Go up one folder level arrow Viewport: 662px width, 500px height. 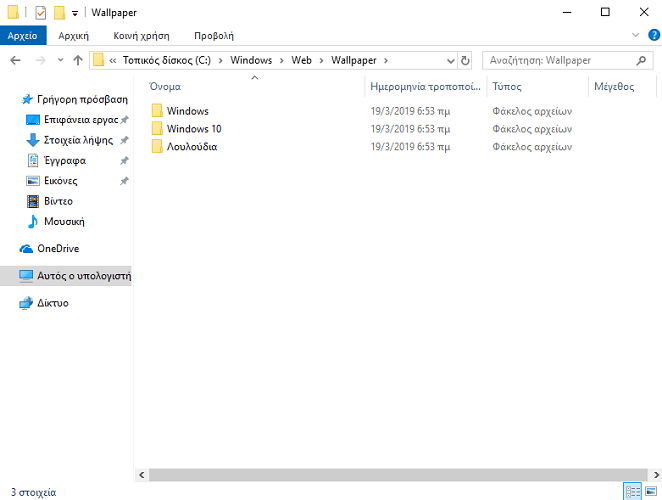point(78,60)
